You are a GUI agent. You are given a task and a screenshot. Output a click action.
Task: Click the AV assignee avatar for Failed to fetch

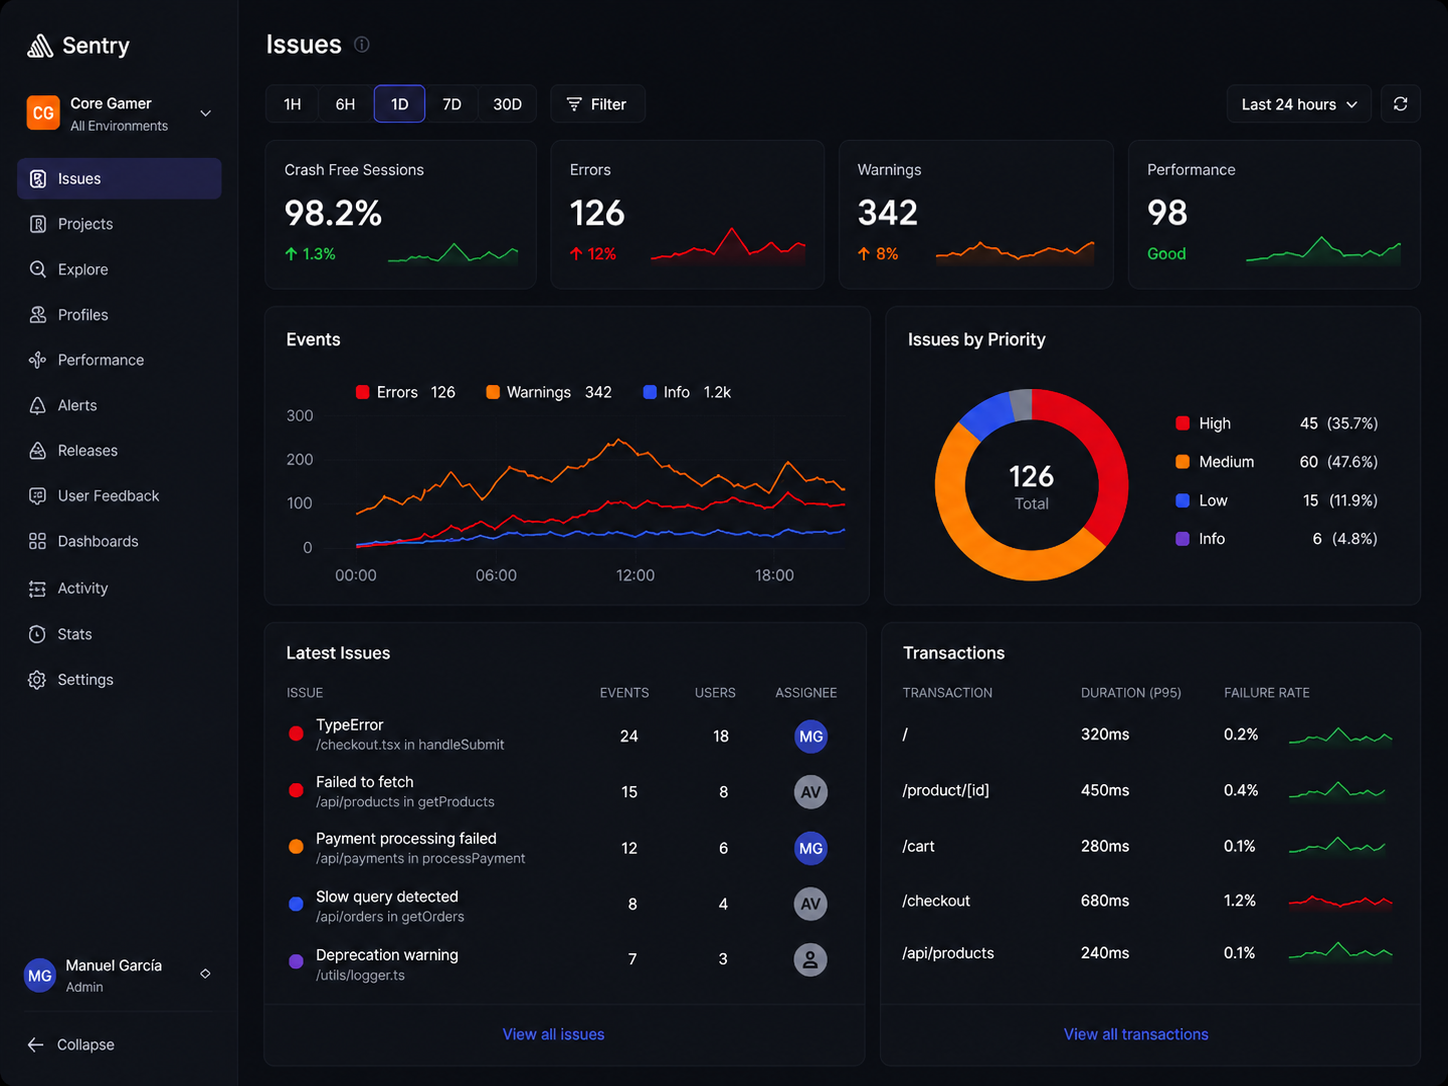(x=811, y=792)
